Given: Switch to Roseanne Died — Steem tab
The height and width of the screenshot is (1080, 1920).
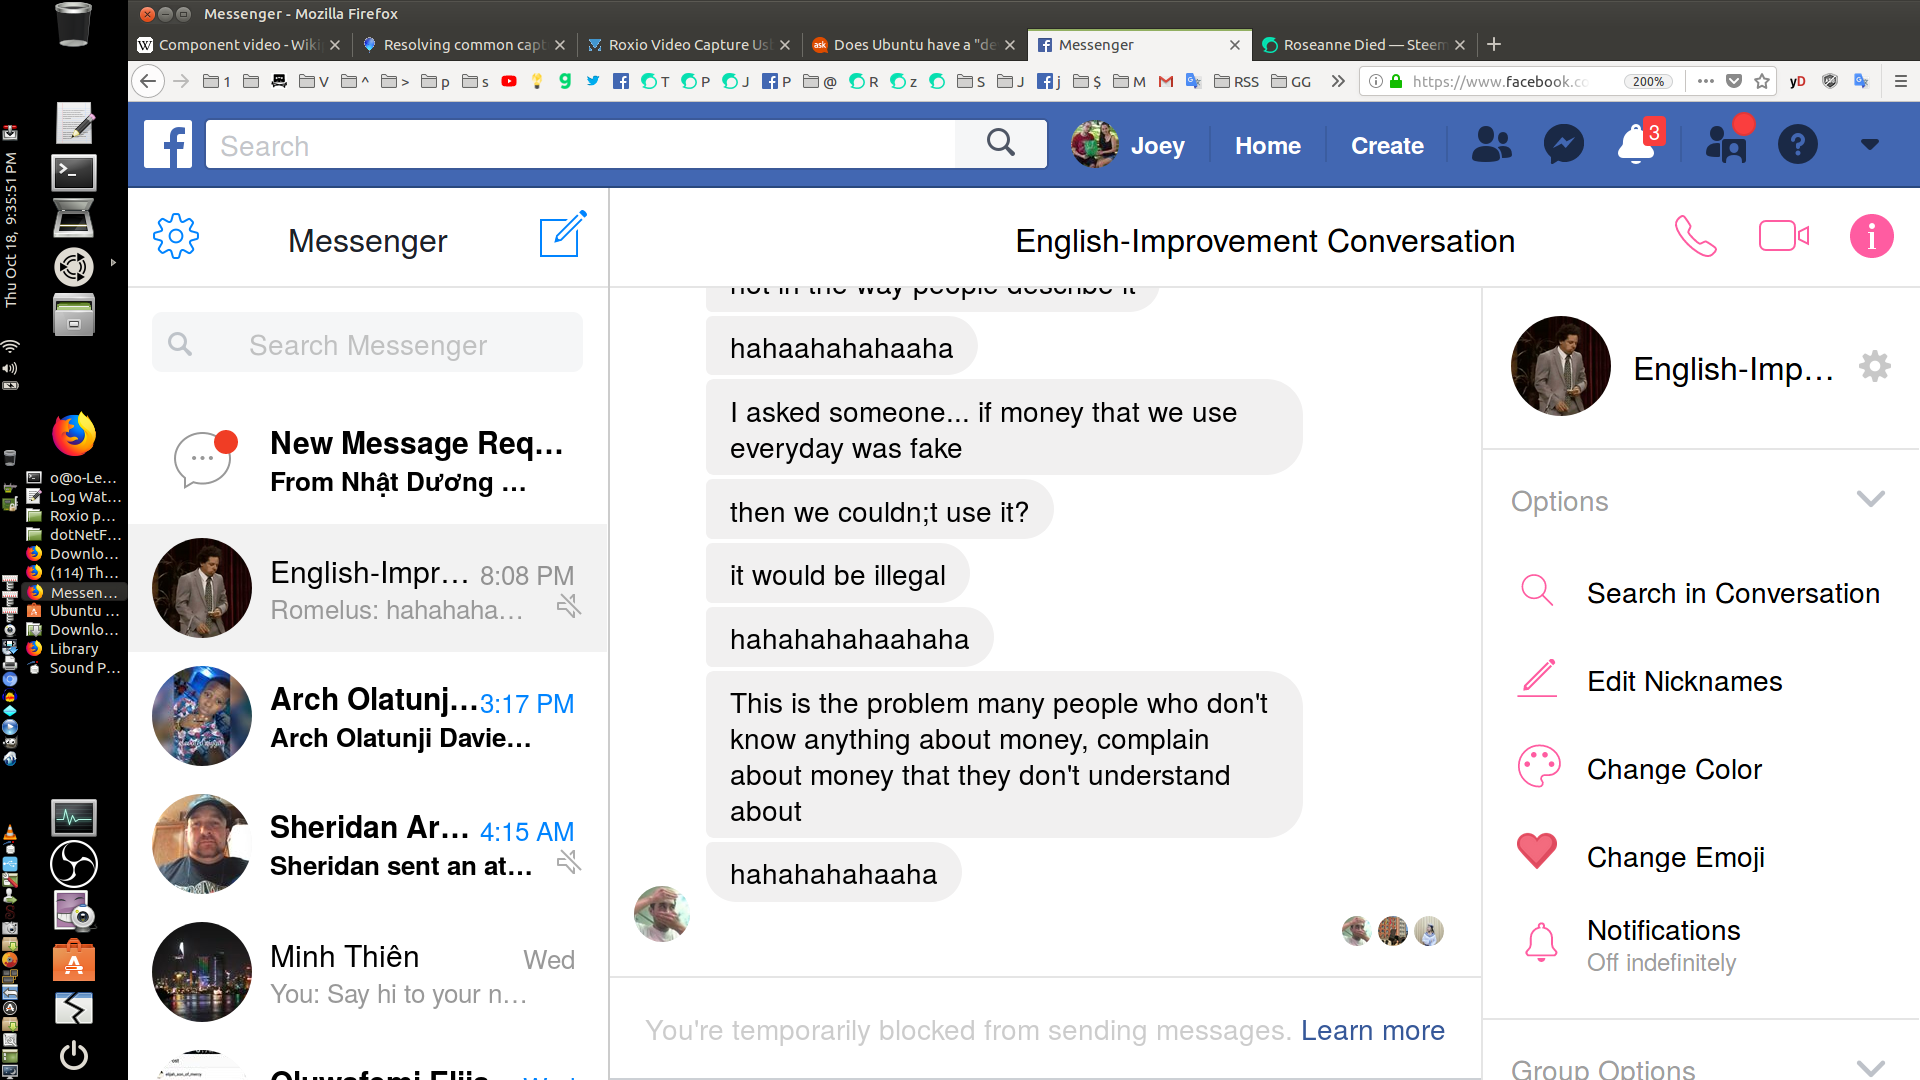Looking at the screenshot, I should click(1364, 44).
